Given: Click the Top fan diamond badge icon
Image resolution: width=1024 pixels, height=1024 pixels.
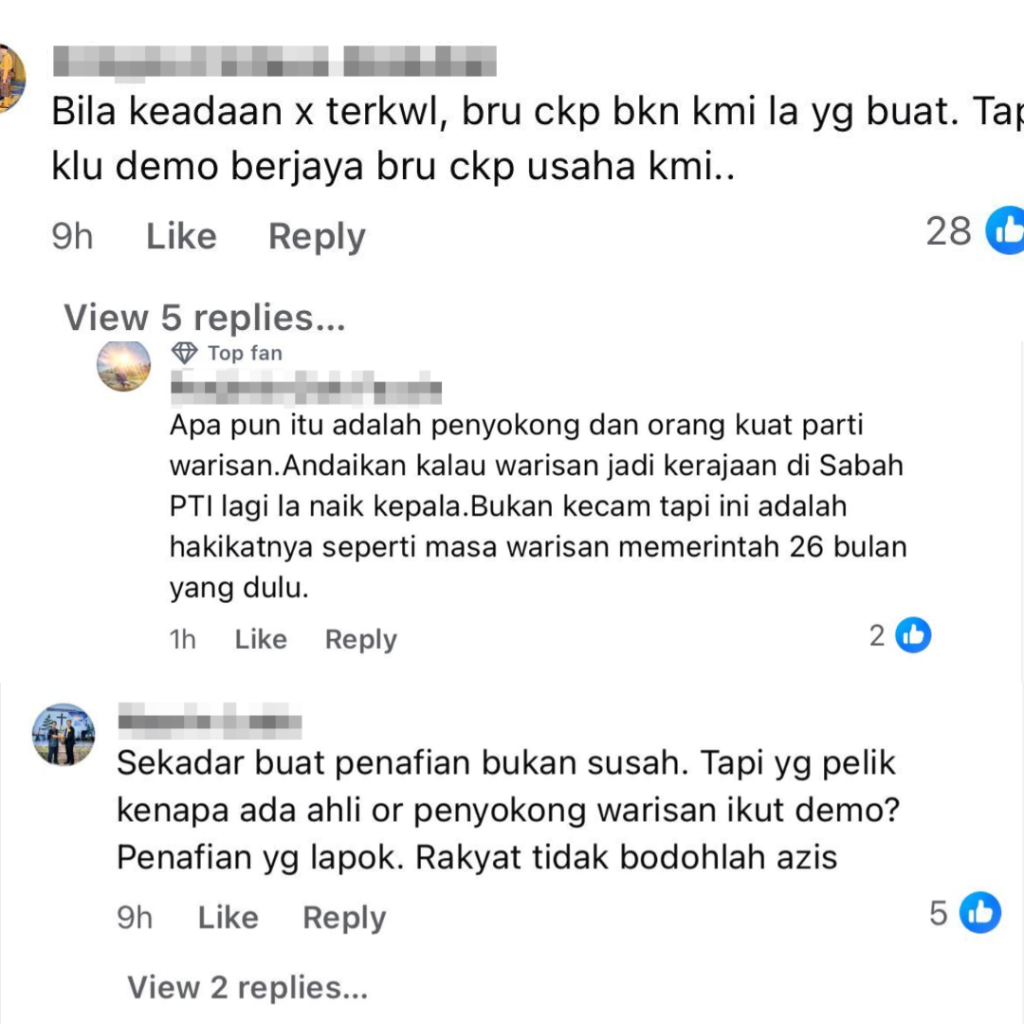Looking at the screenshot, I should click(x=184, y=353).
